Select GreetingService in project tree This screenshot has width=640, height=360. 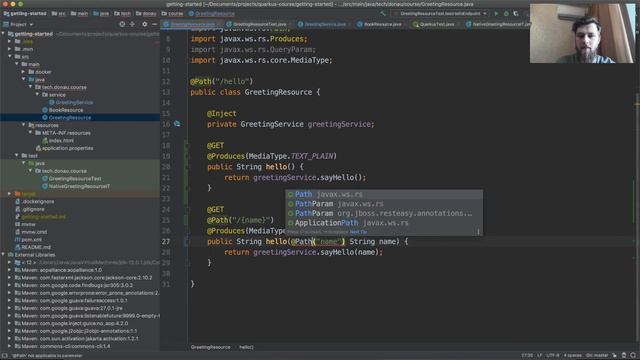74,102
